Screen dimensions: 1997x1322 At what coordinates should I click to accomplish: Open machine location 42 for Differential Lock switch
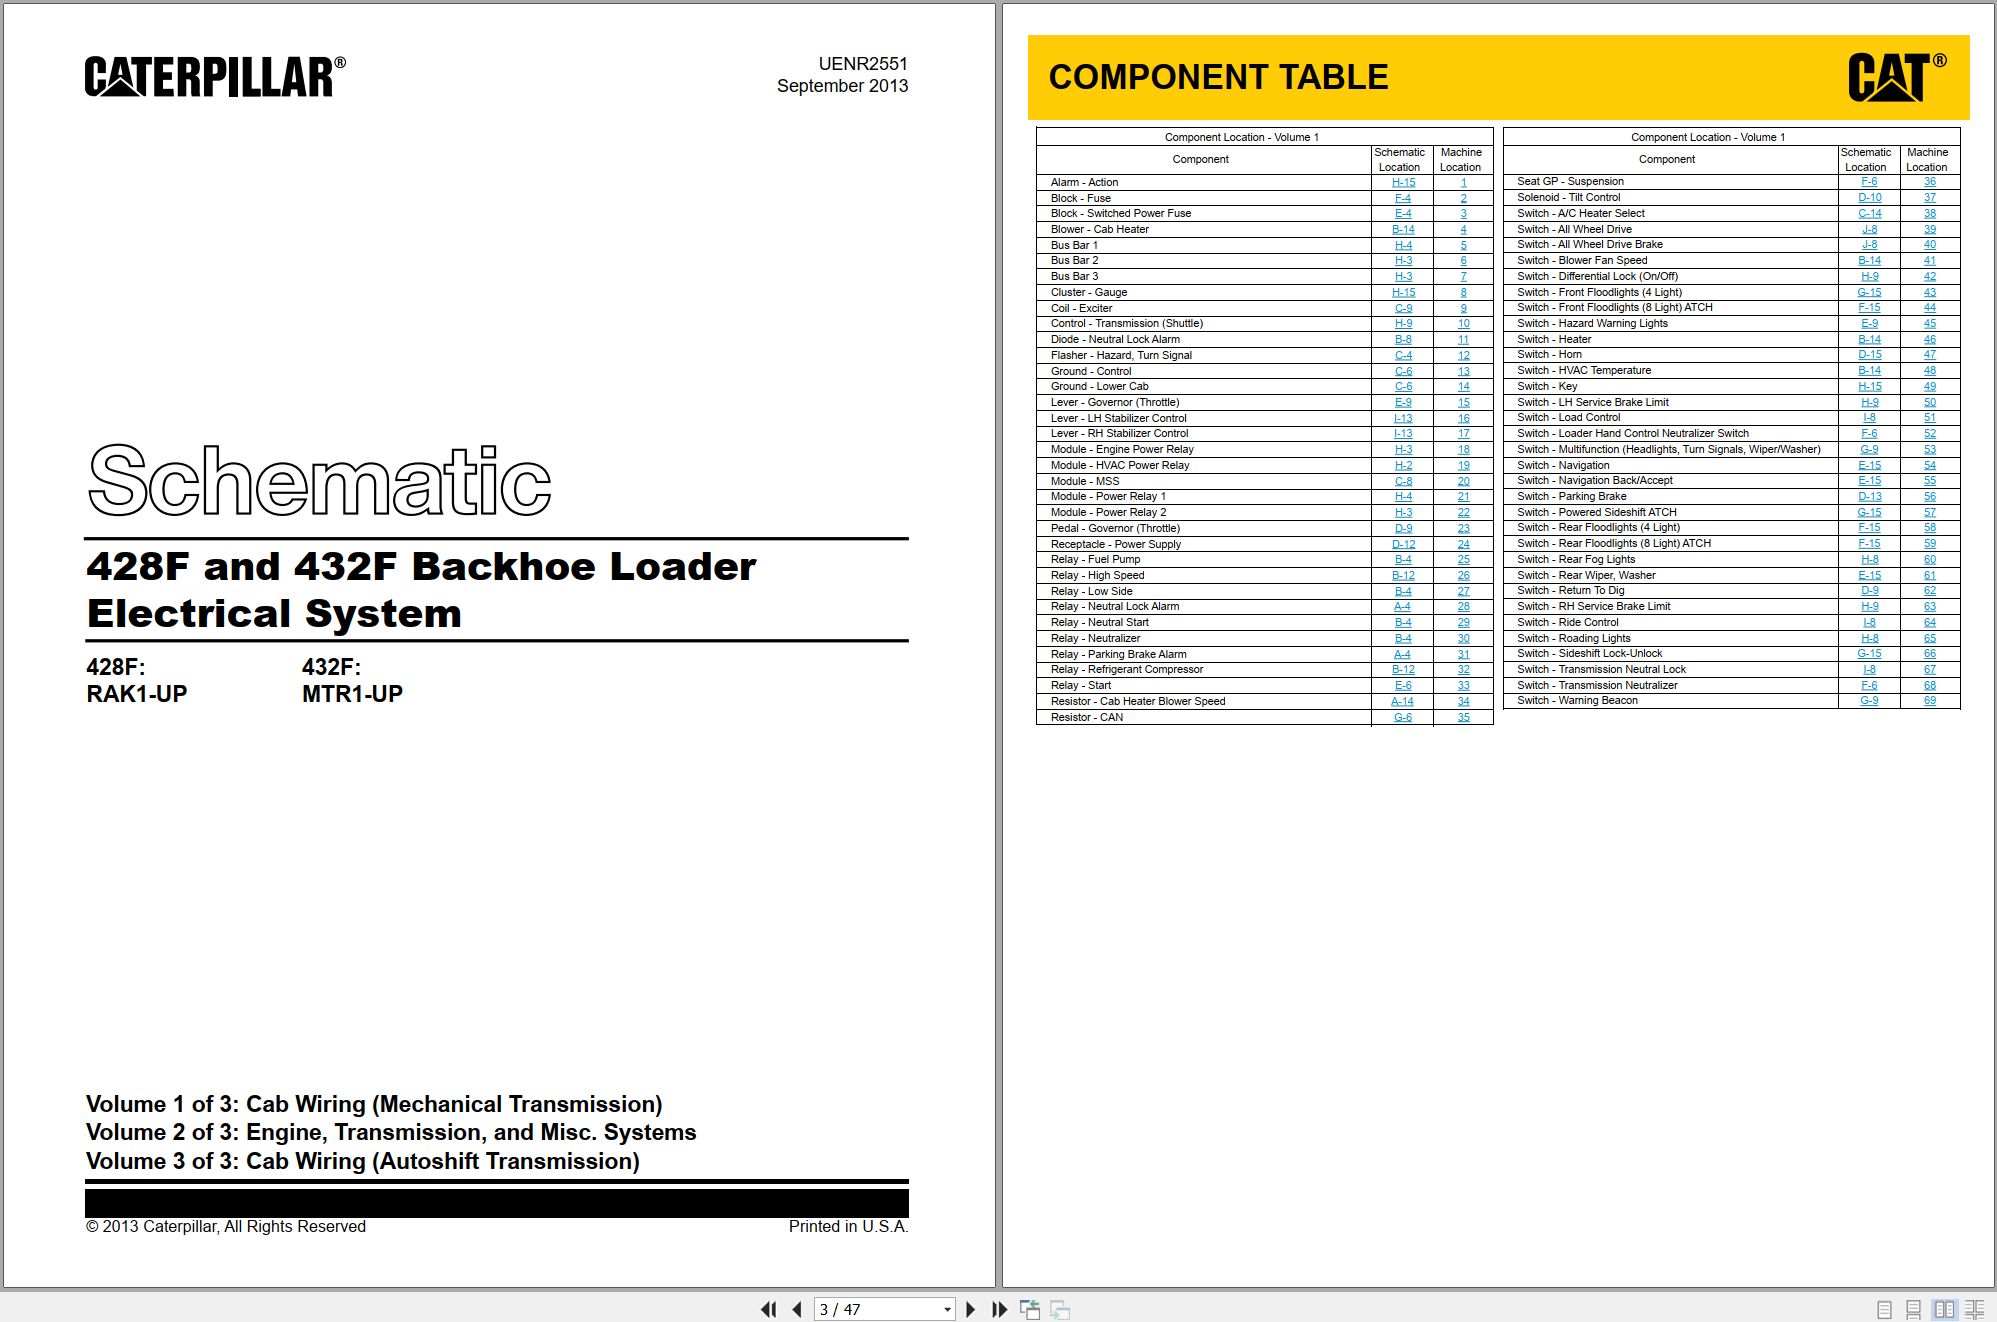point(1929,276)
